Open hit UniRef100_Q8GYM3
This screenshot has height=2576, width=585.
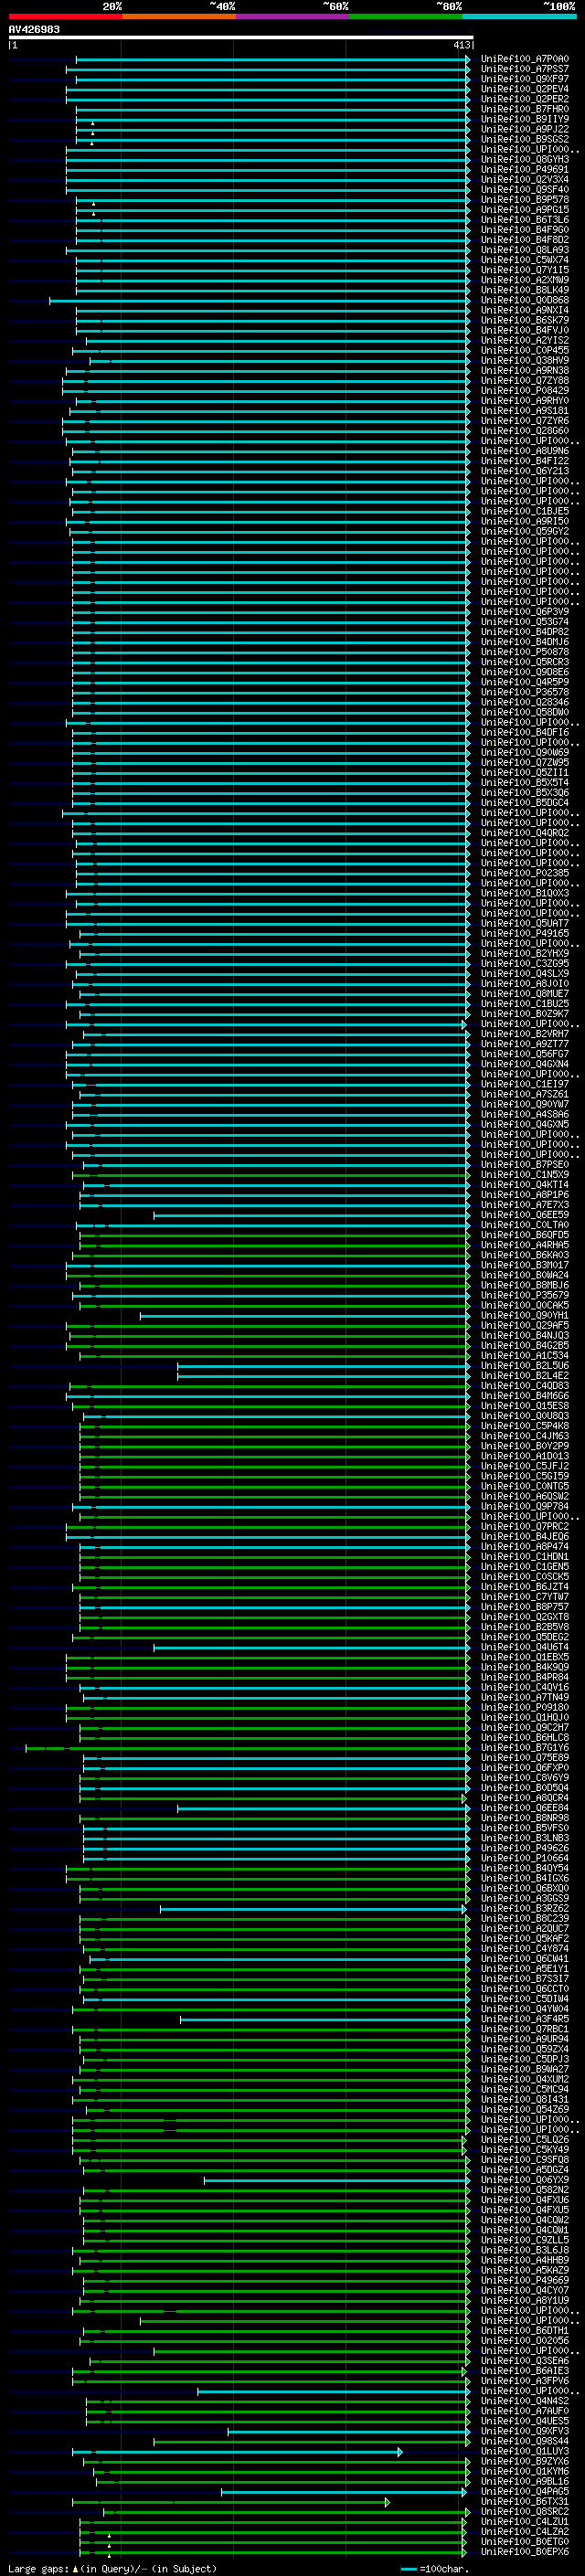tap(524, 160)
